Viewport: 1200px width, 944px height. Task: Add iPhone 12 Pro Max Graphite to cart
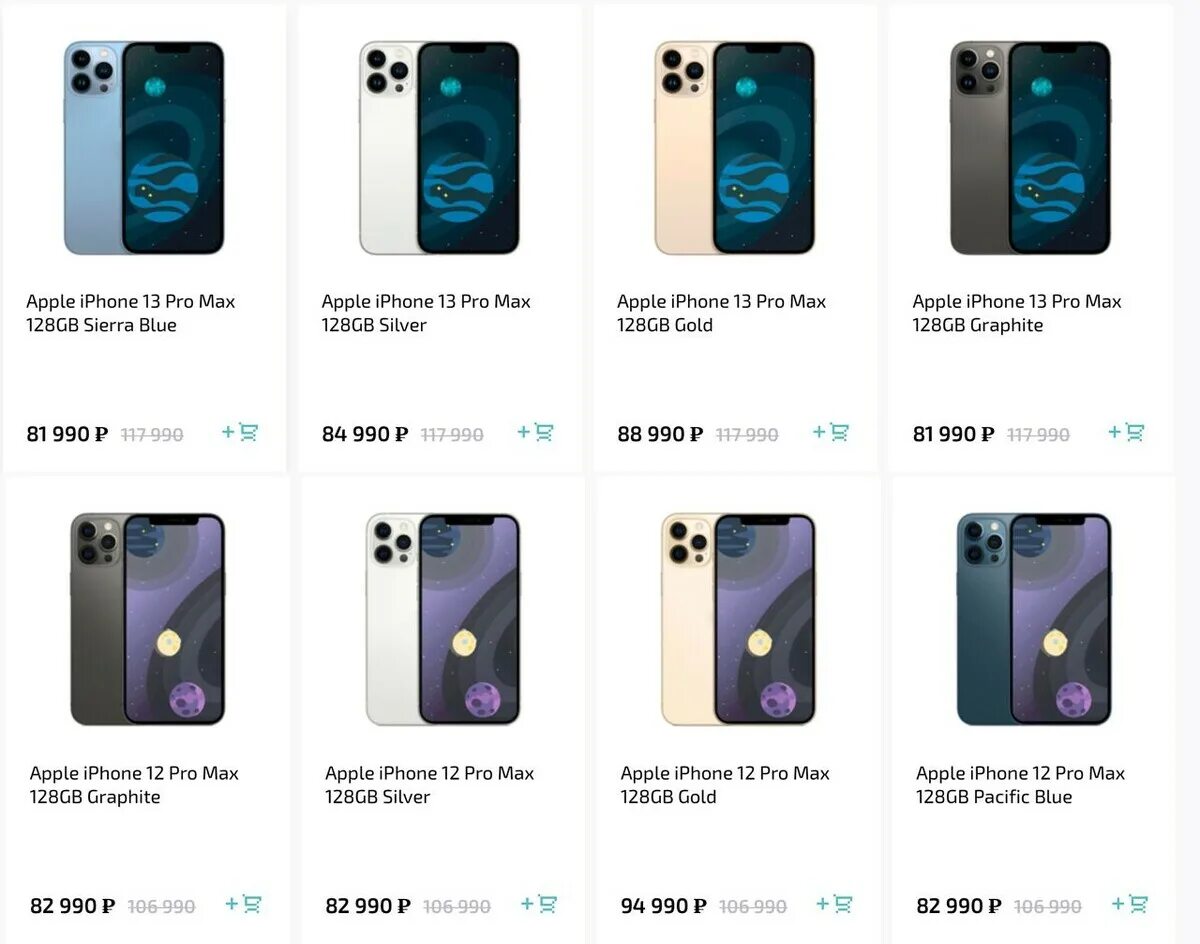click(244, 904)
